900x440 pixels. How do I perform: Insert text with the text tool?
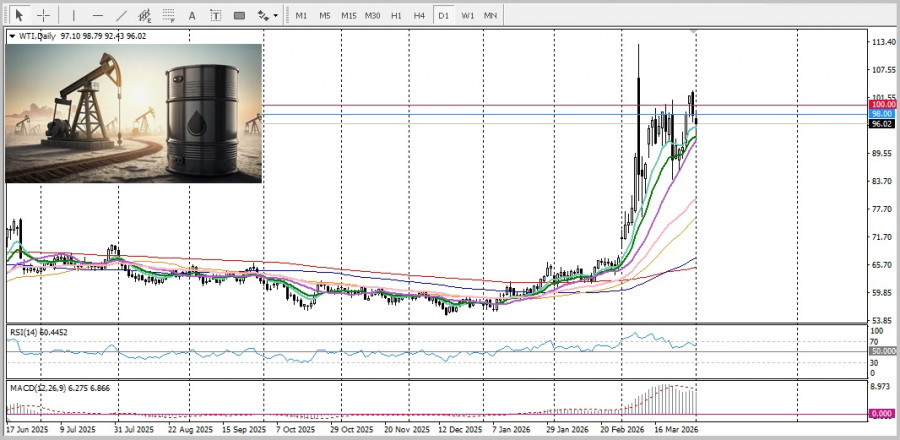coord(193,16)
